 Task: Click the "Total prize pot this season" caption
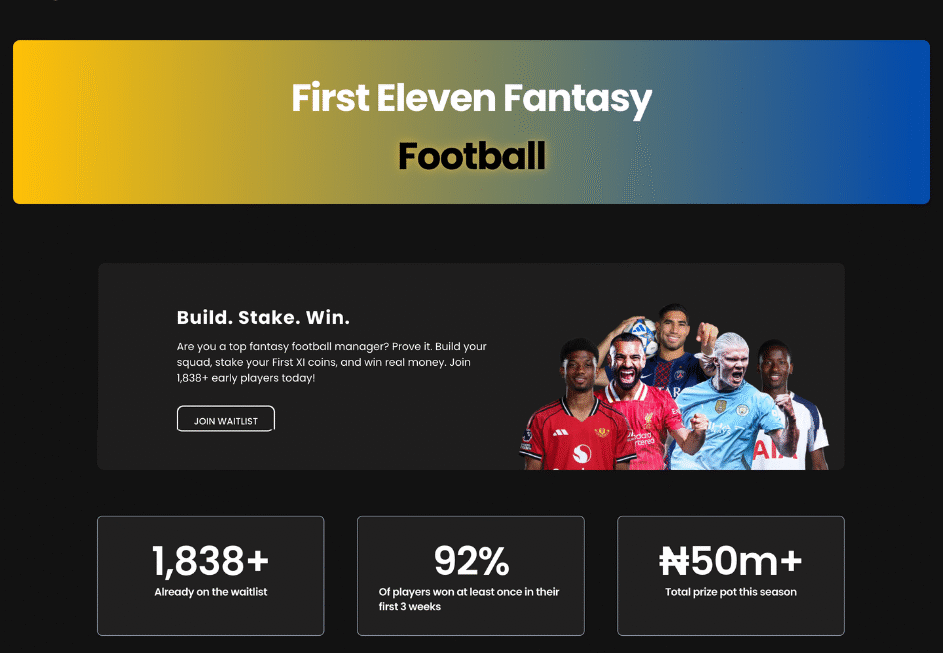pos(730,592)
